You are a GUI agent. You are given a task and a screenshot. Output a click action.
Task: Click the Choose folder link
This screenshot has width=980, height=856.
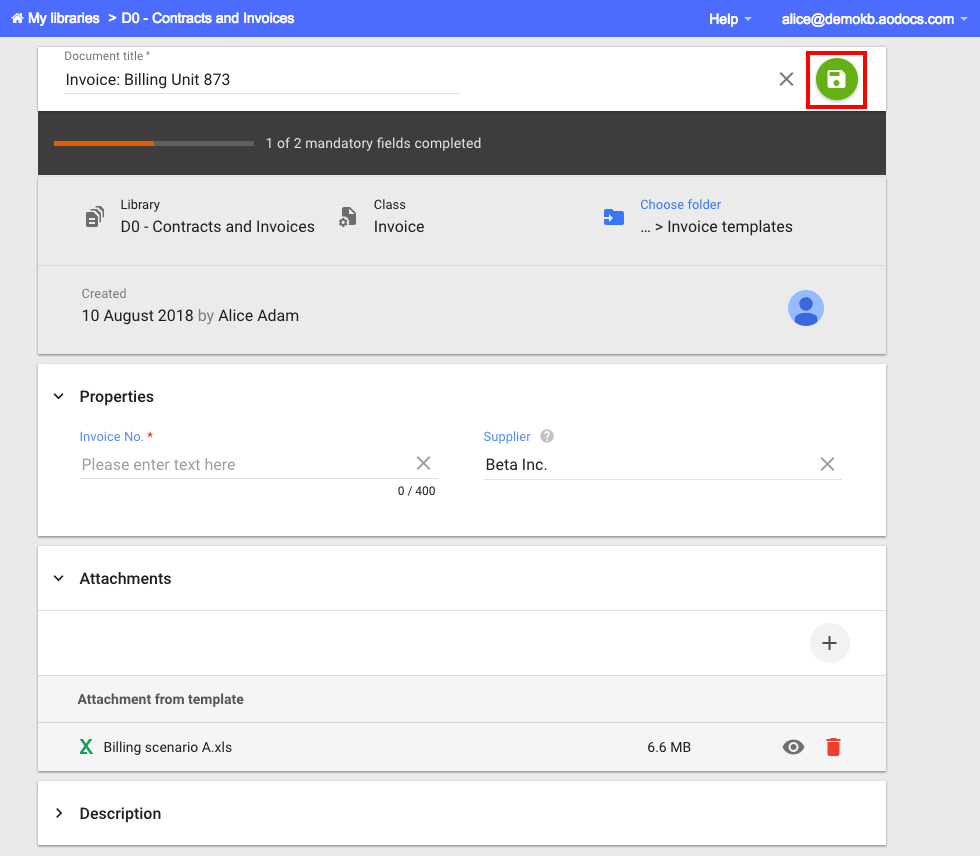pos(680,204)
